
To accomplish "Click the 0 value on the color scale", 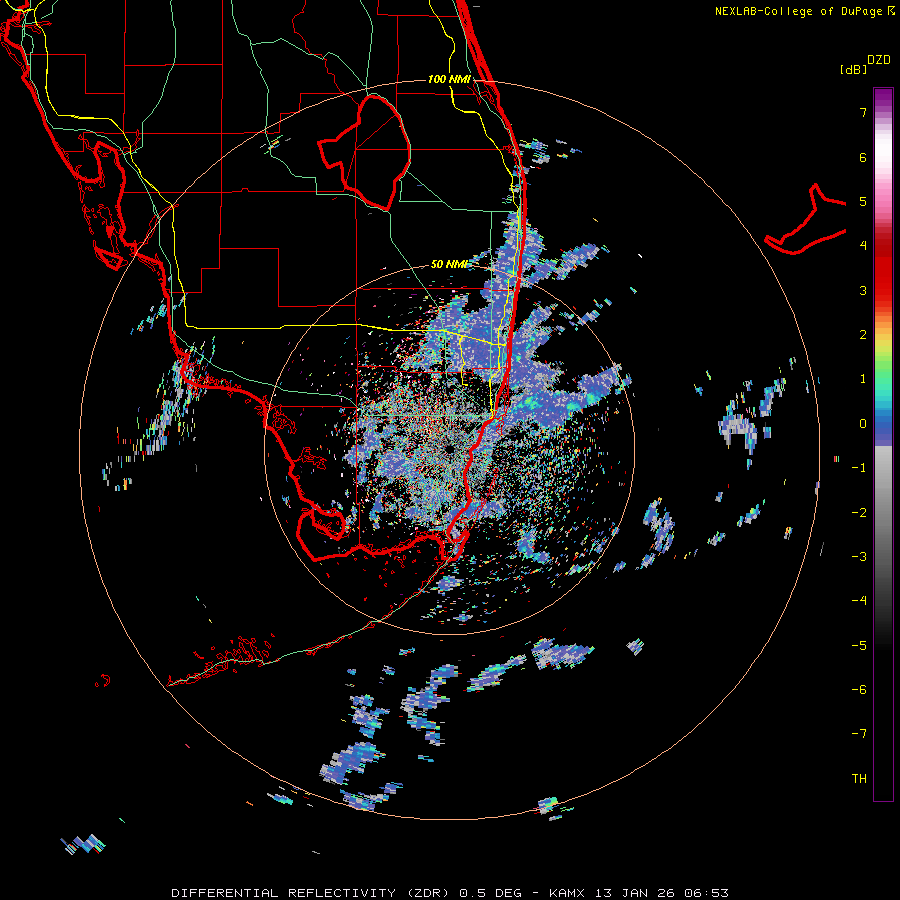I will [x=863, y=424].
